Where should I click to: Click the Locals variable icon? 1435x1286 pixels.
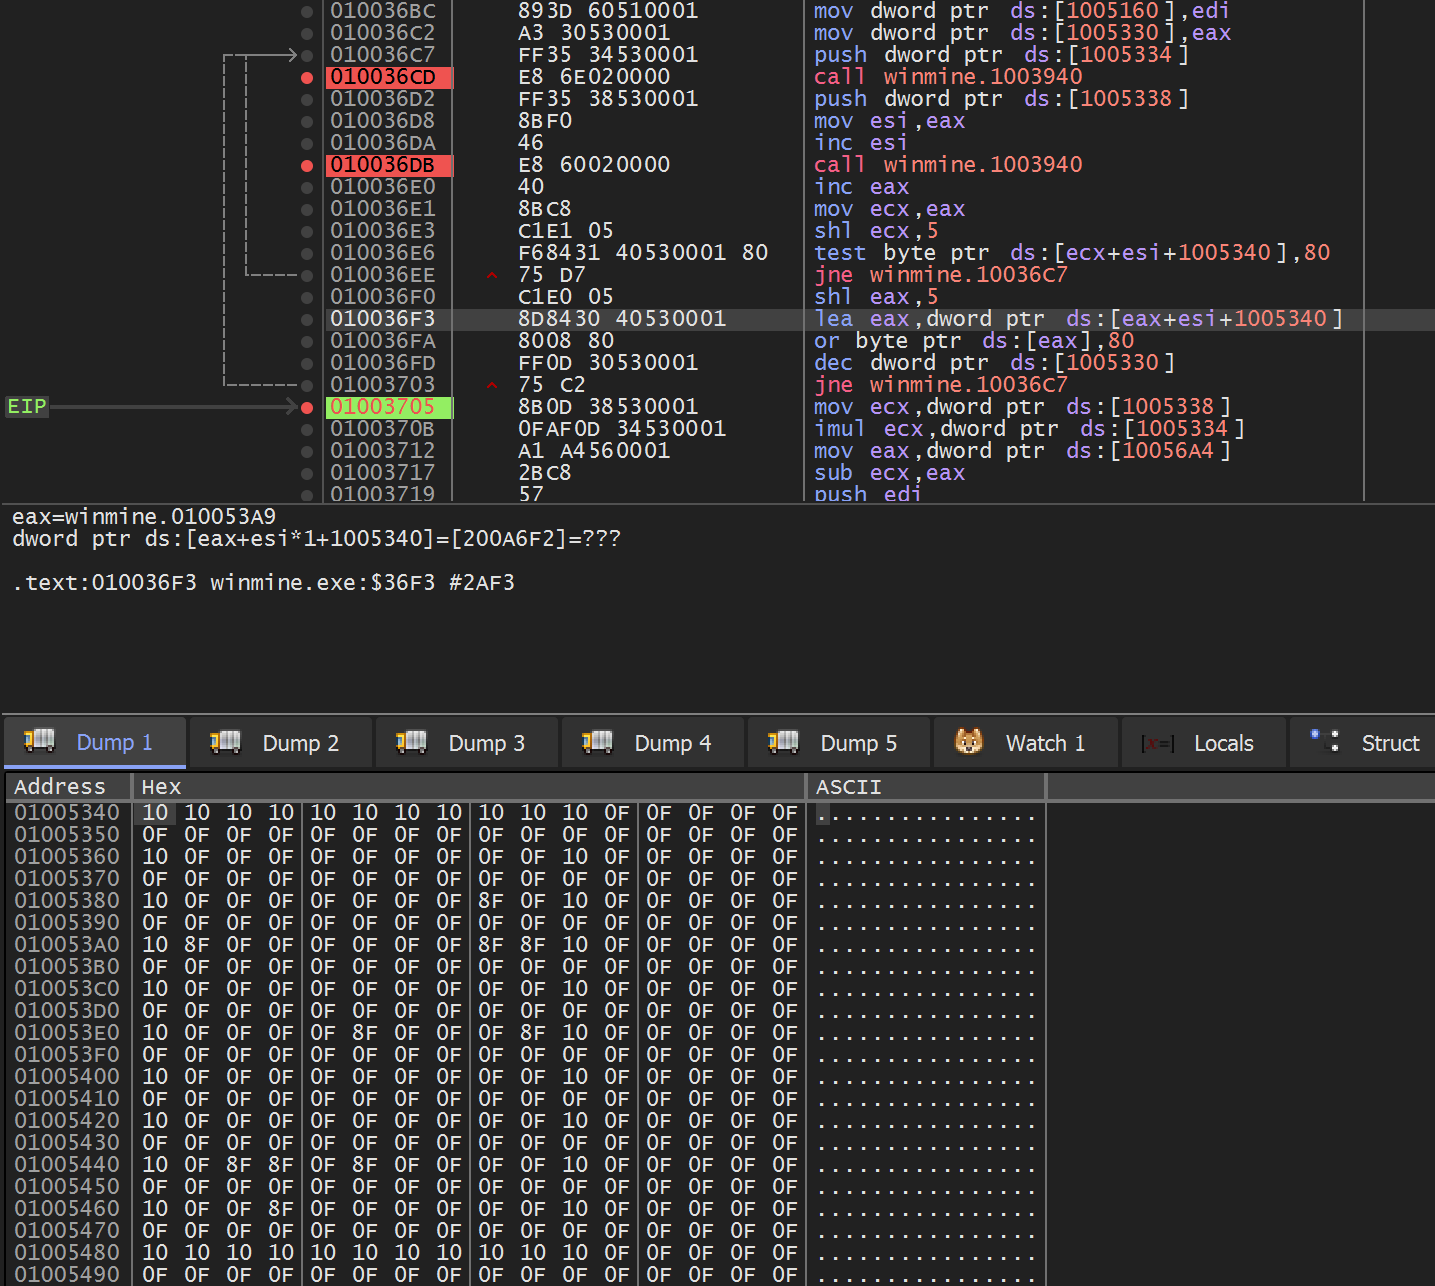tap(1158, 743)
